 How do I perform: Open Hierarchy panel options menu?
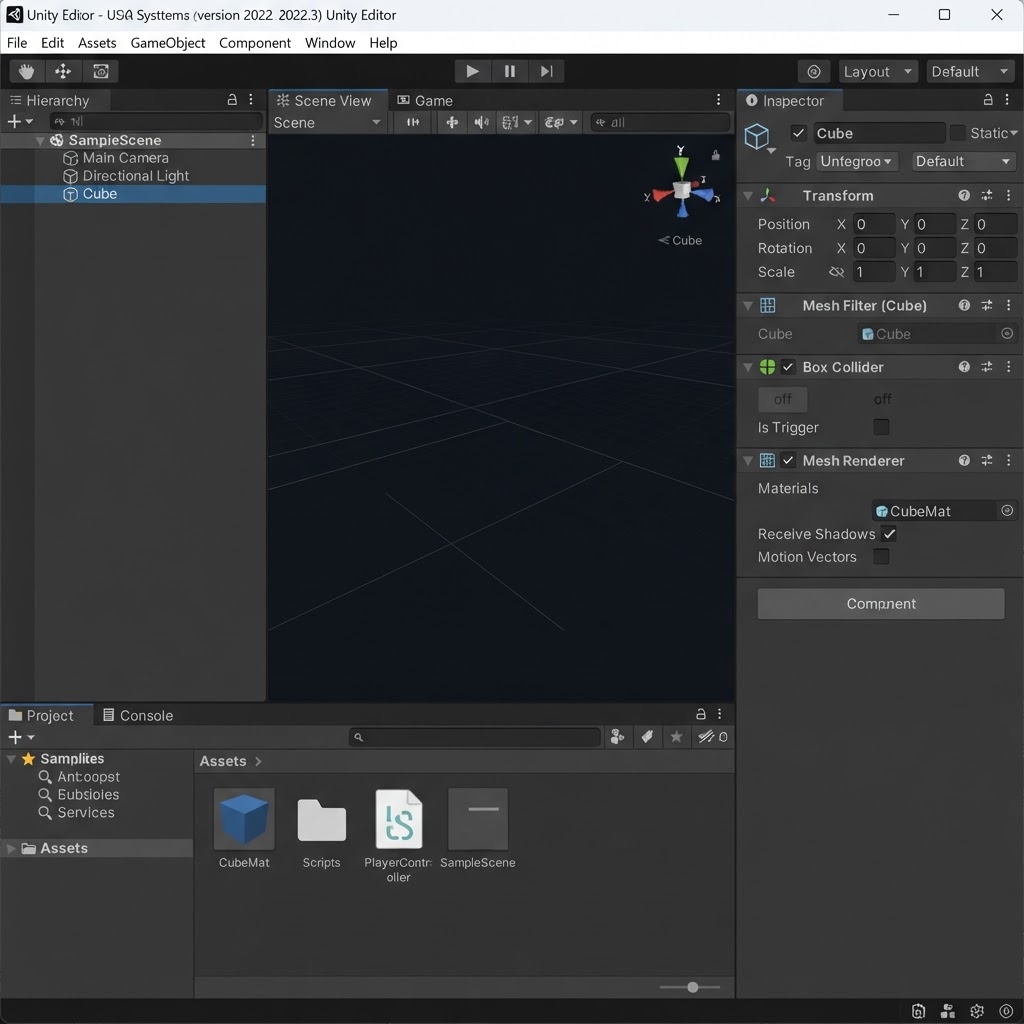pos(251,100)
